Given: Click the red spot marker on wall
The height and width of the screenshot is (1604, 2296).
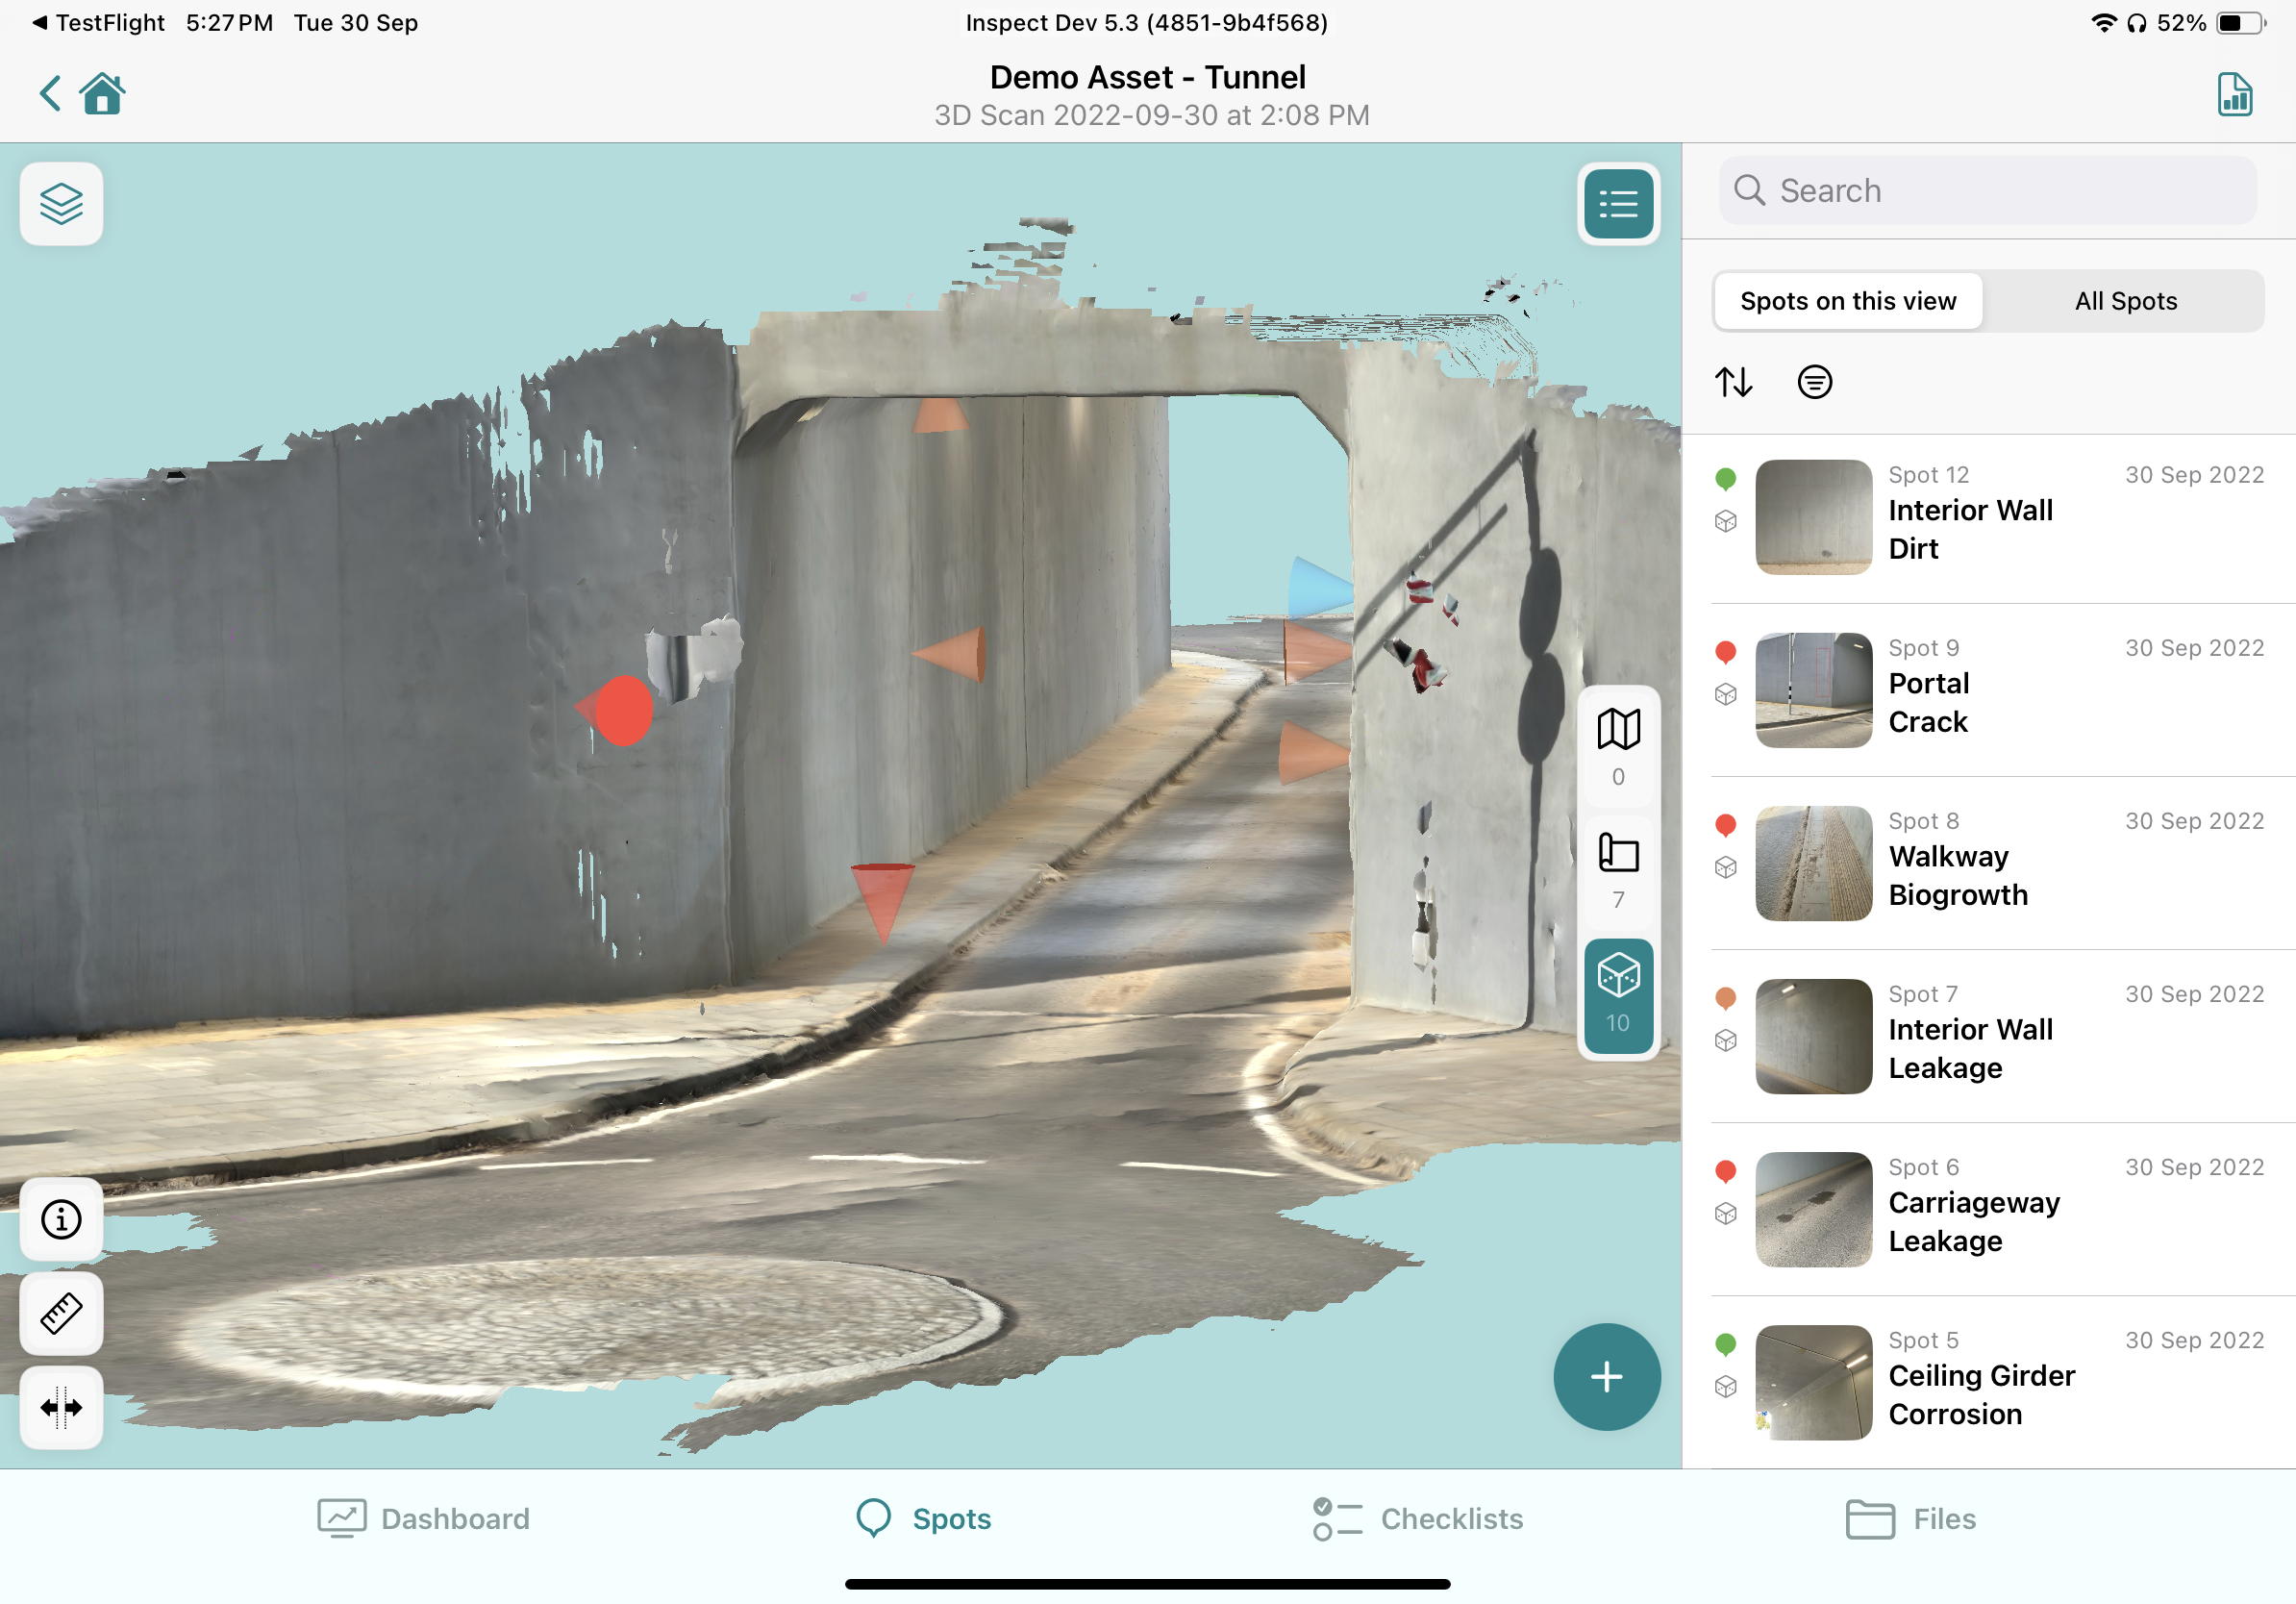Looking at the screenshot, I should click(623, 710).
